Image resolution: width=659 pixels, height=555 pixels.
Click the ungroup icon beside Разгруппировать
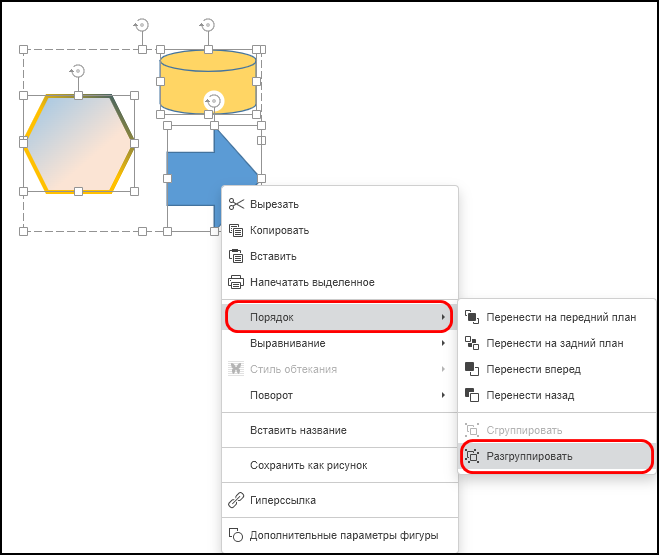pyautogui.click(x=472, y=456)
